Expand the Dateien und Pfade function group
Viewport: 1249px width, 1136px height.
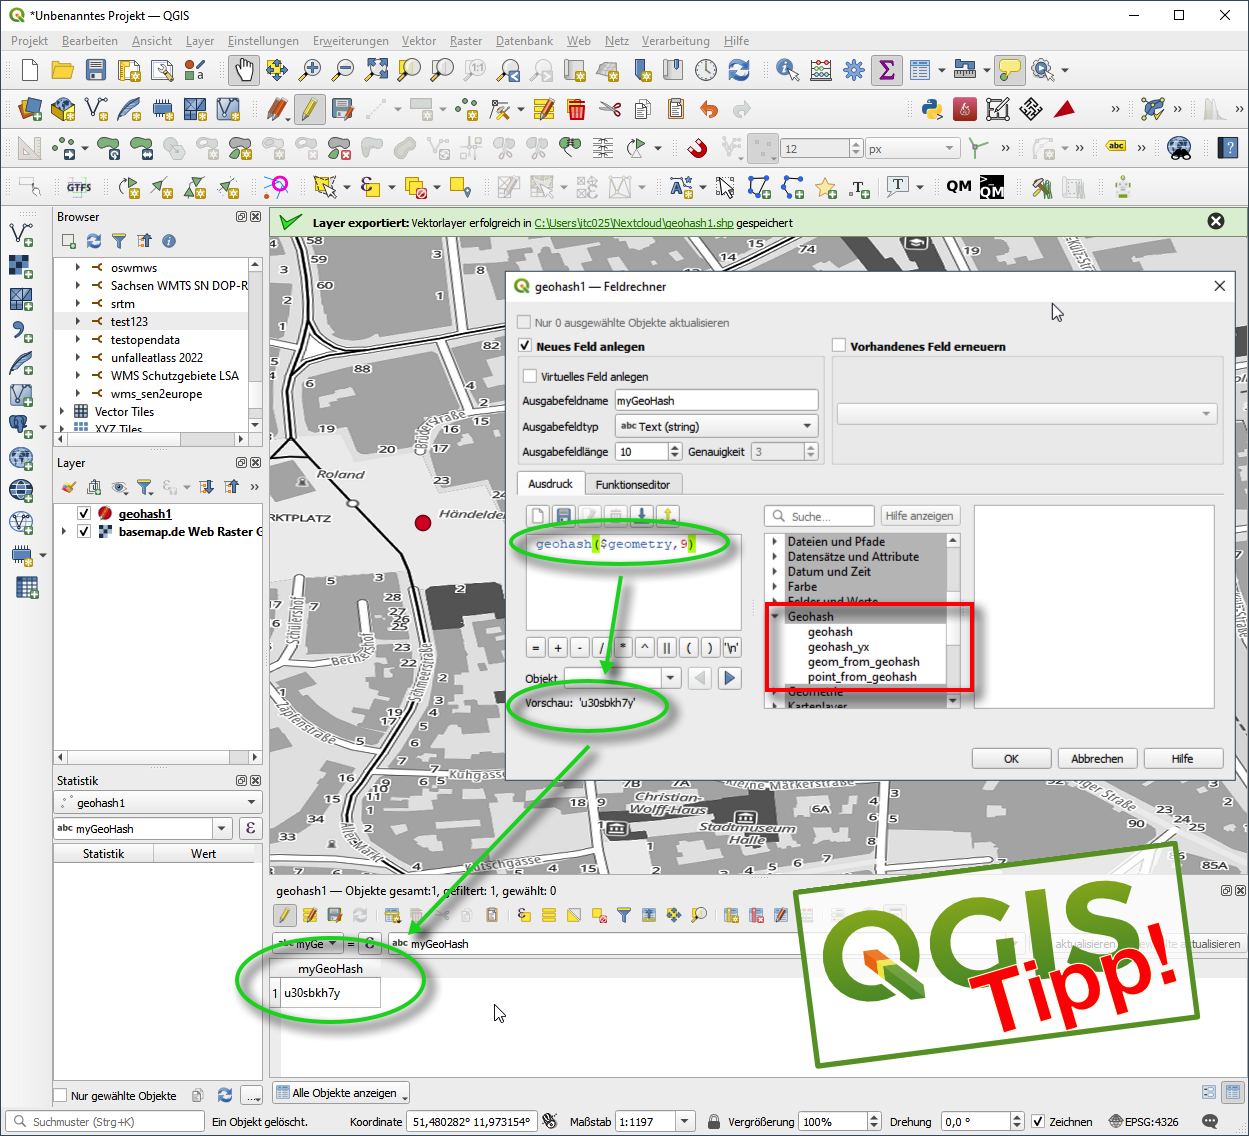pos(775,541)
